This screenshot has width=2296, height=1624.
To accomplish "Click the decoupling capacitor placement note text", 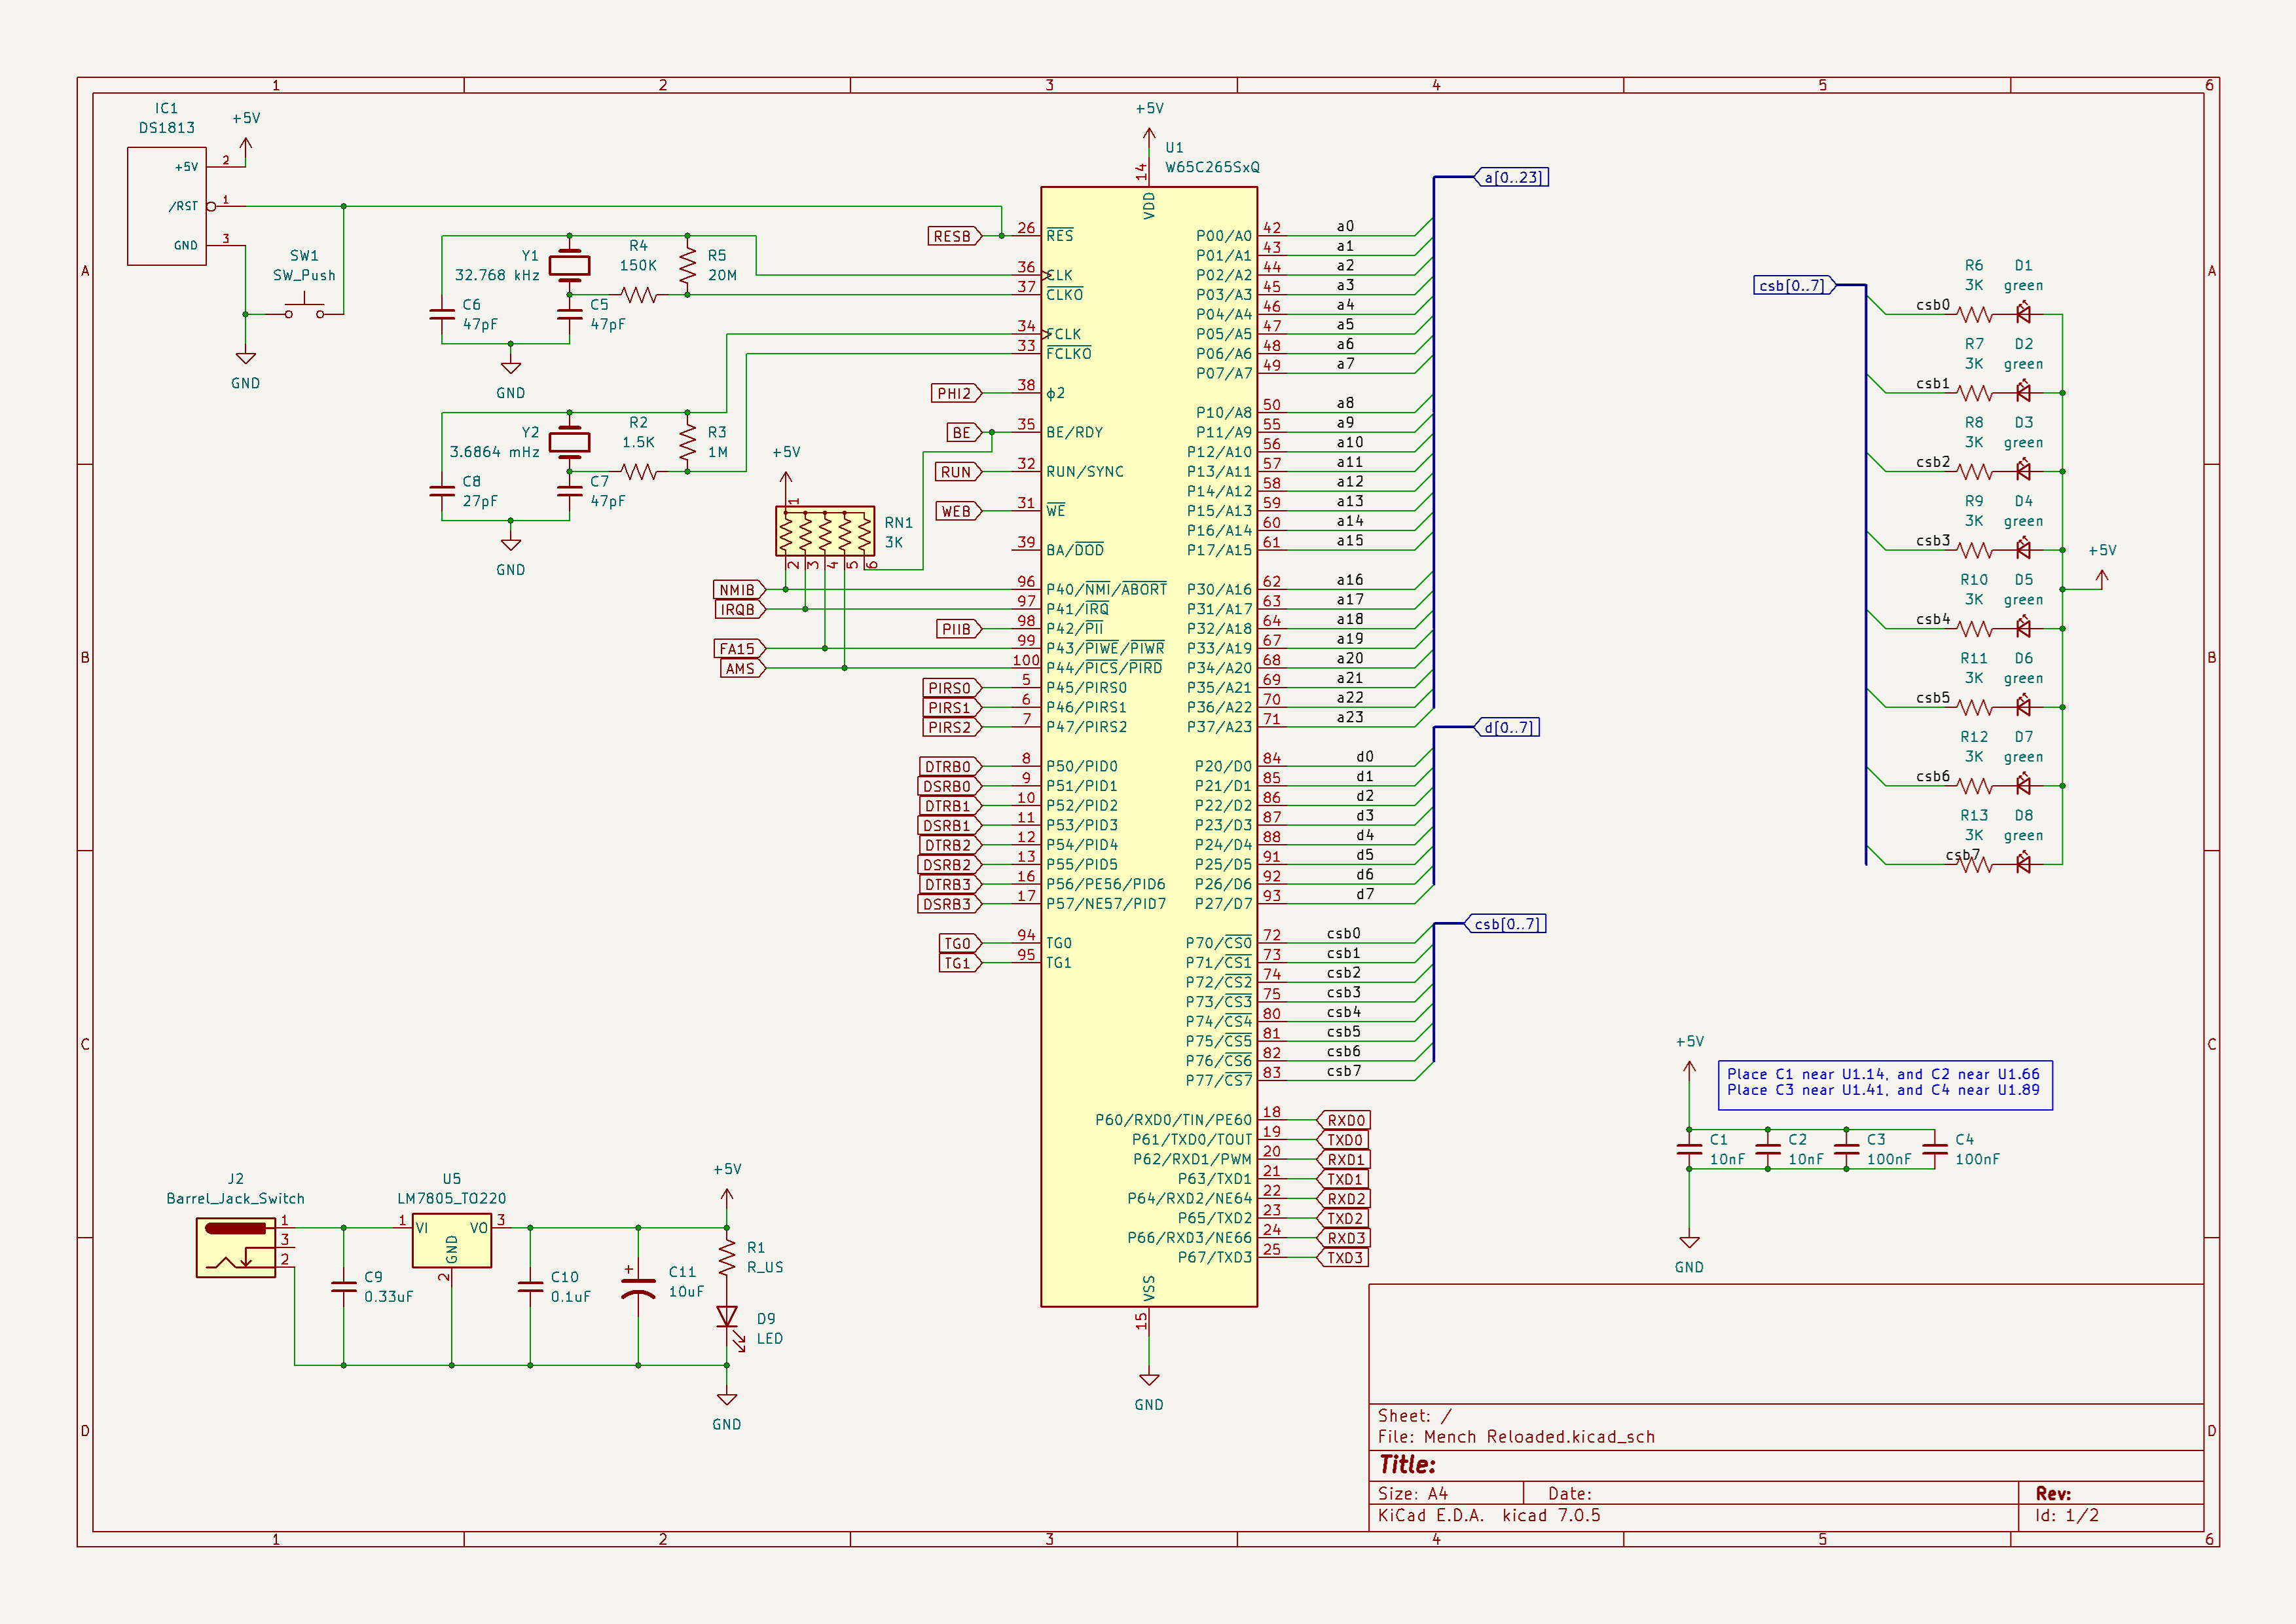I will (1883, 1083).
